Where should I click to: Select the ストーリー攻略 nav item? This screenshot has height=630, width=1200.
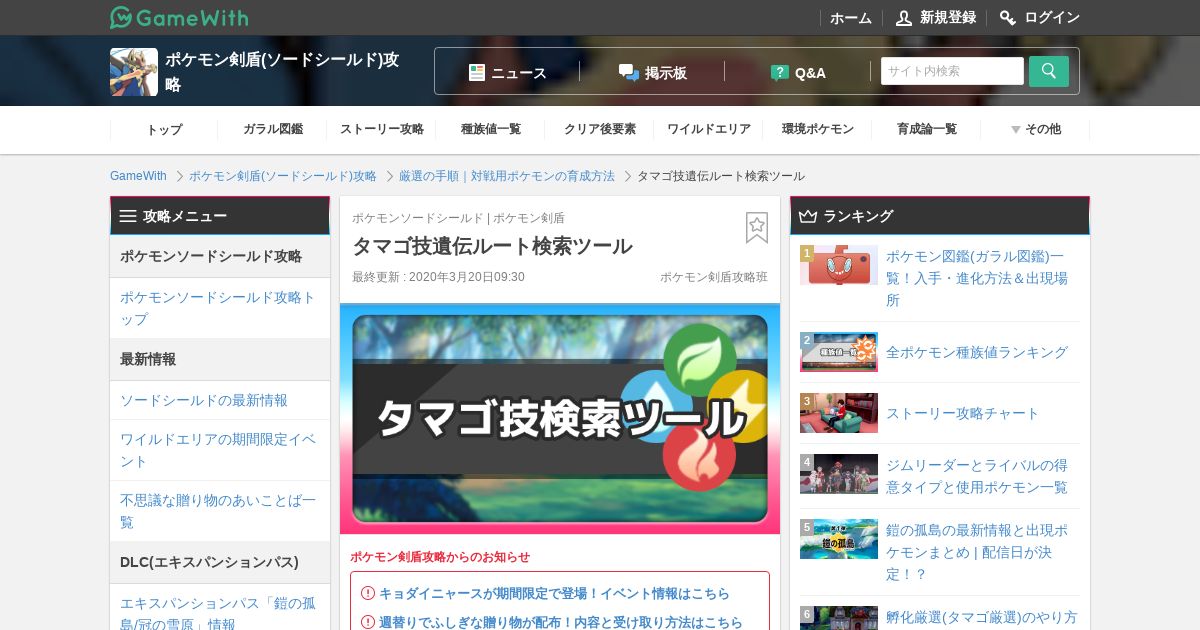pyautogui.click(x=382, y=129)
